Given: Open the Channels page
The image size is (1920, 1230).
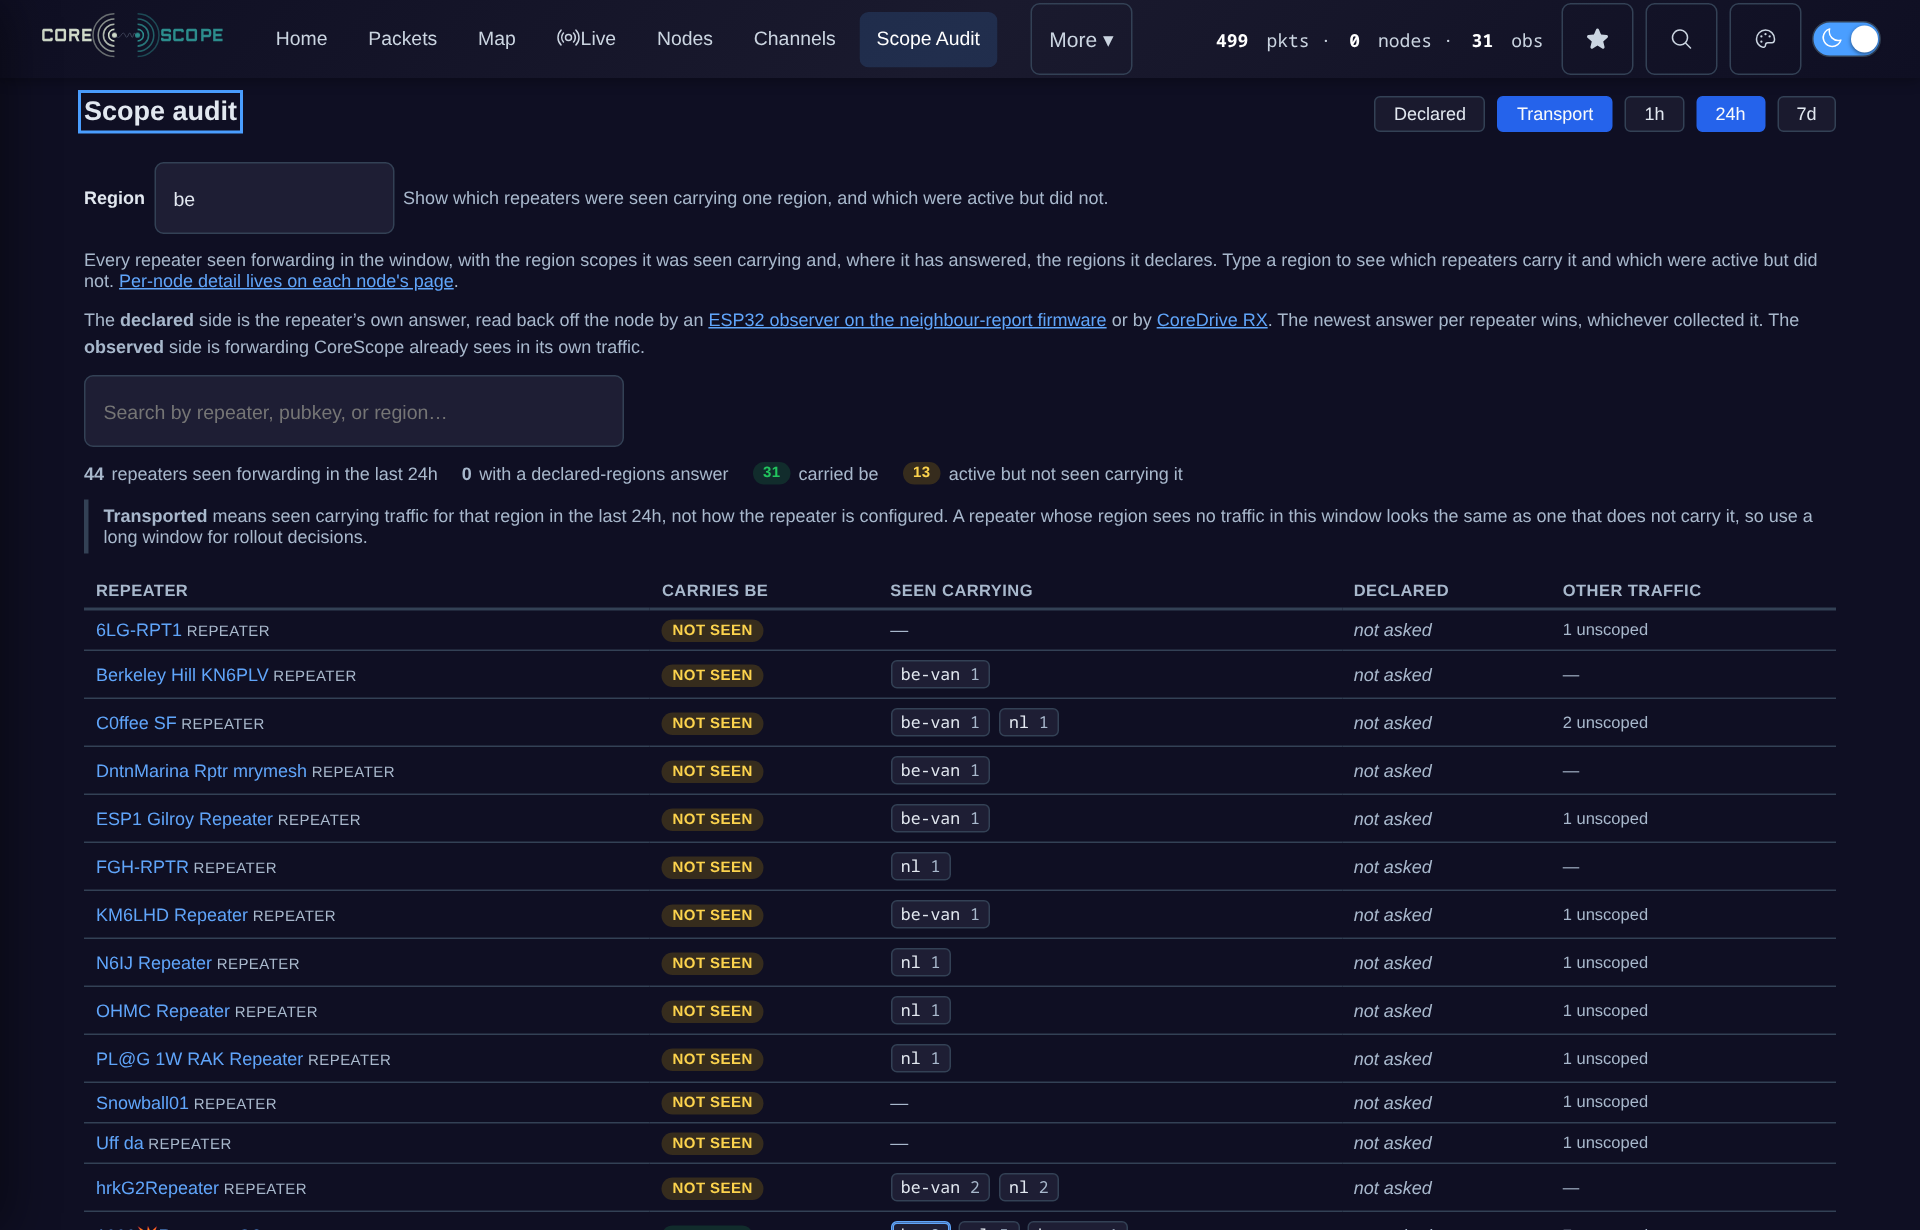Looking at the screenshot, I should coord(794,39).
